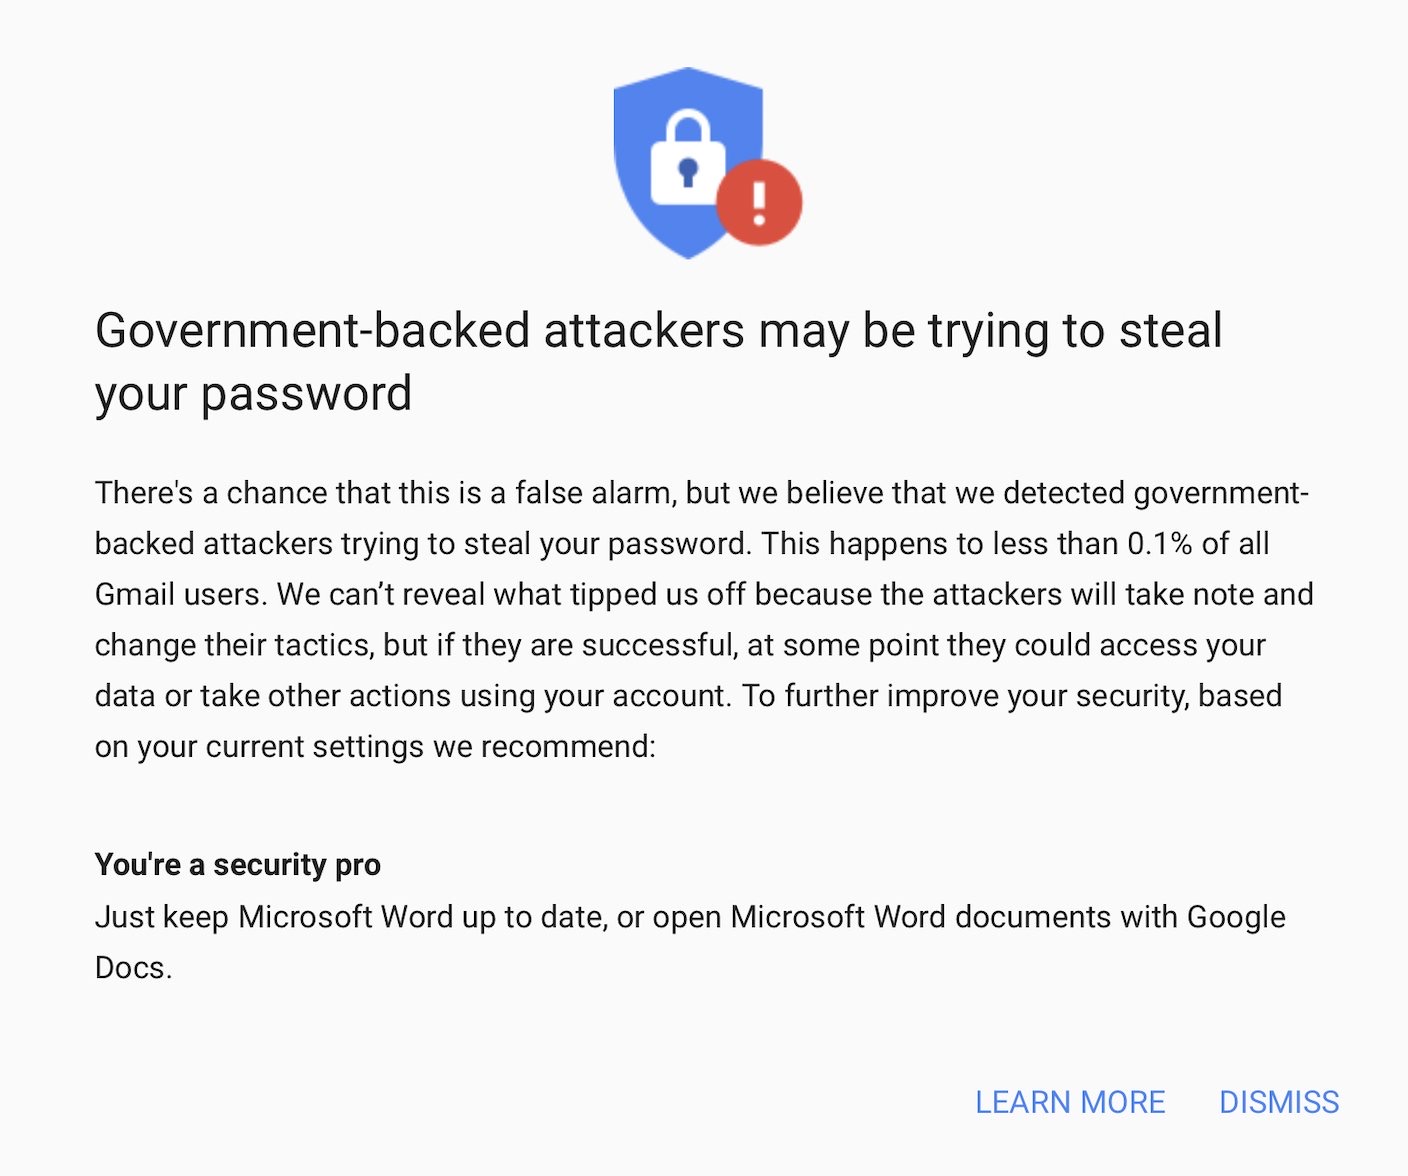Click the "You're a security pro" subheading
This screenshot has width=1408, height=1176.
(238, 864)
